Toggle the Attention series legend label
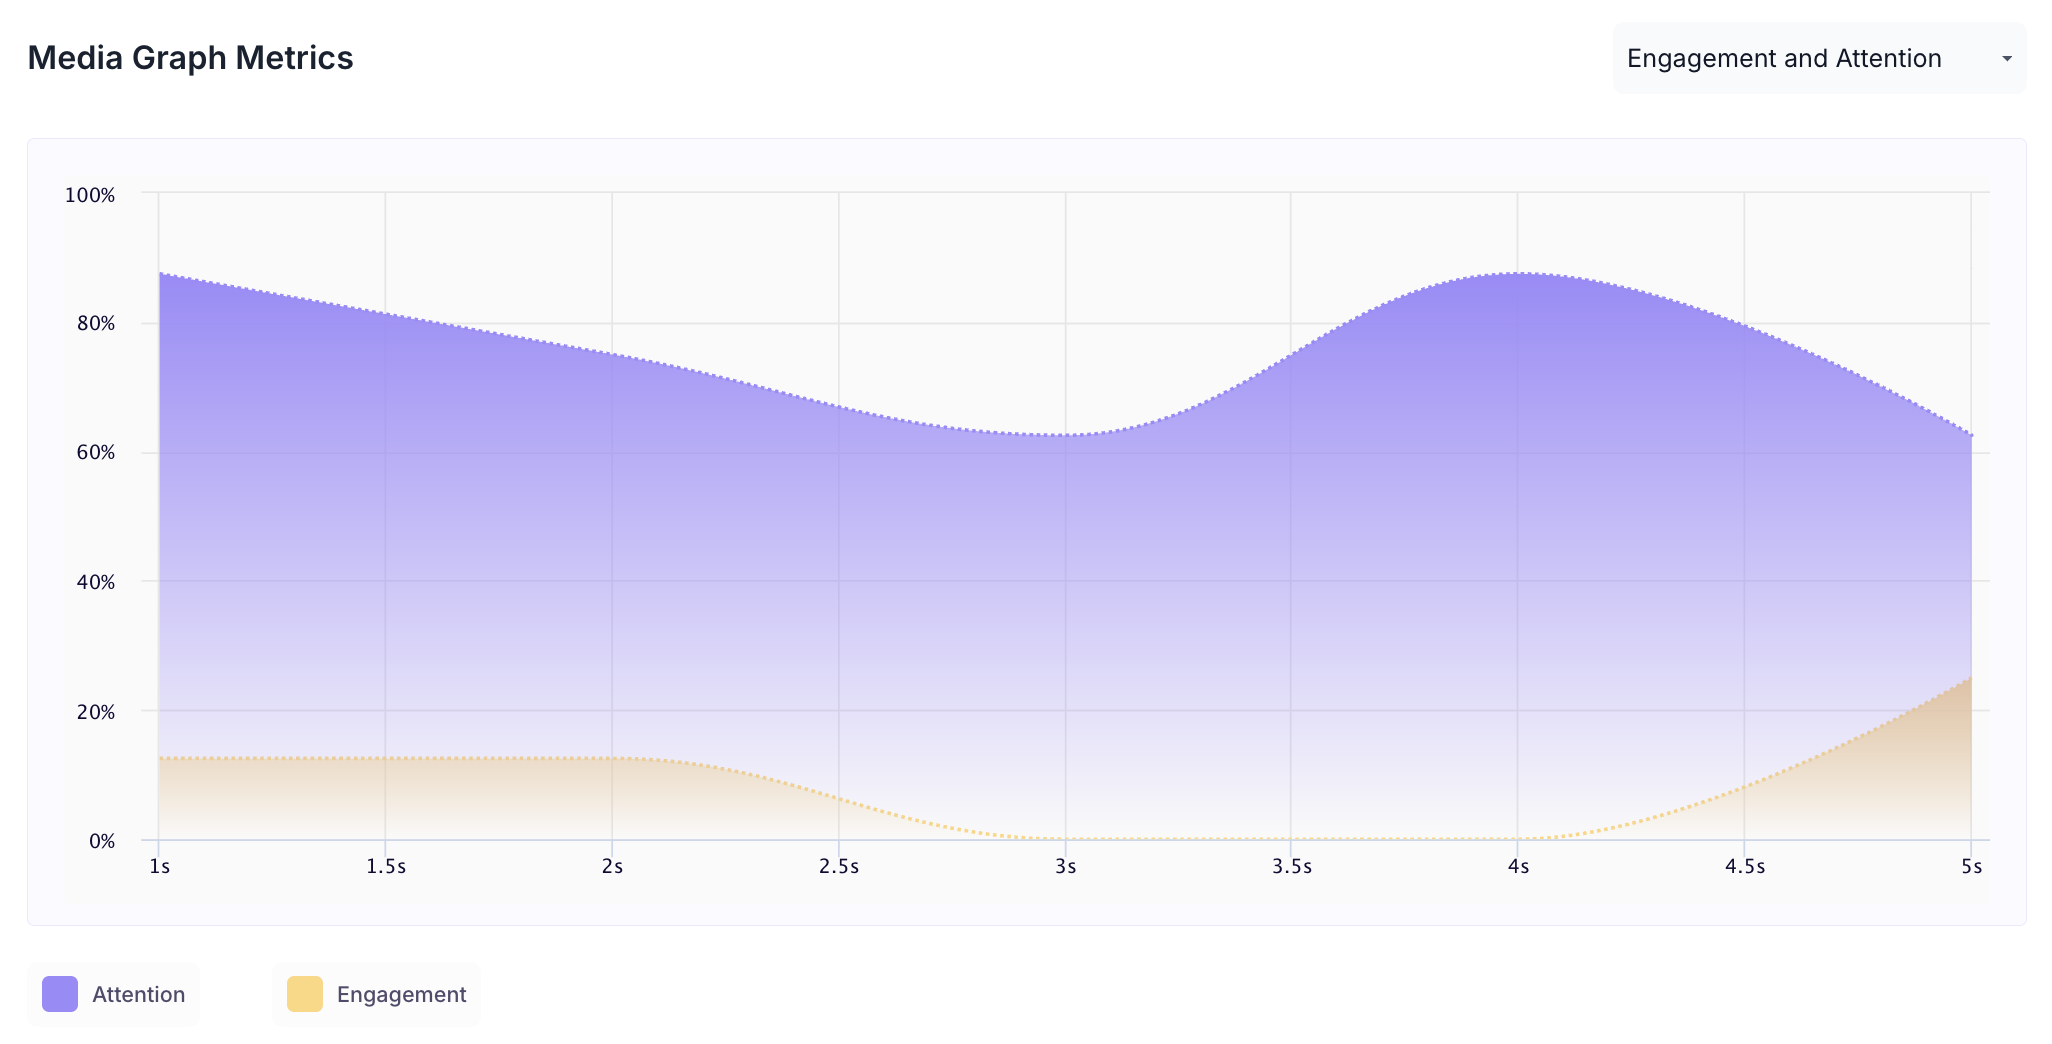The height and width of the screenshot is (1044, 2052). coord(138,994)
